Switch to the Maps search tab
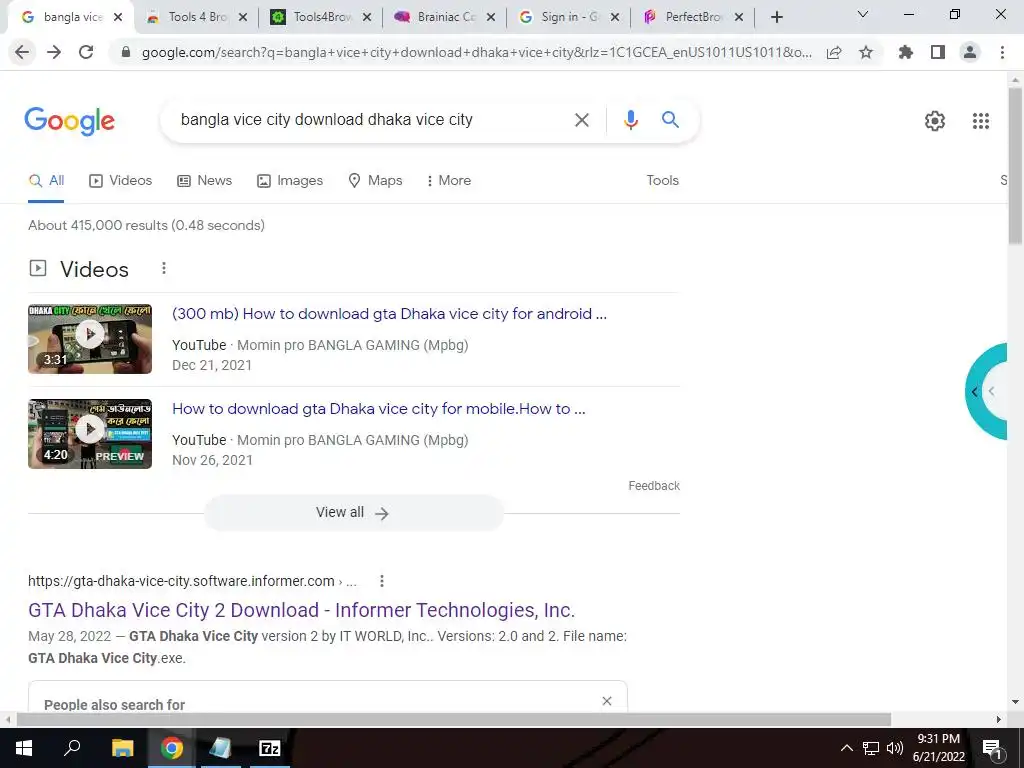The height and width of the screenshot is (768, 1024). click(376, 181)
